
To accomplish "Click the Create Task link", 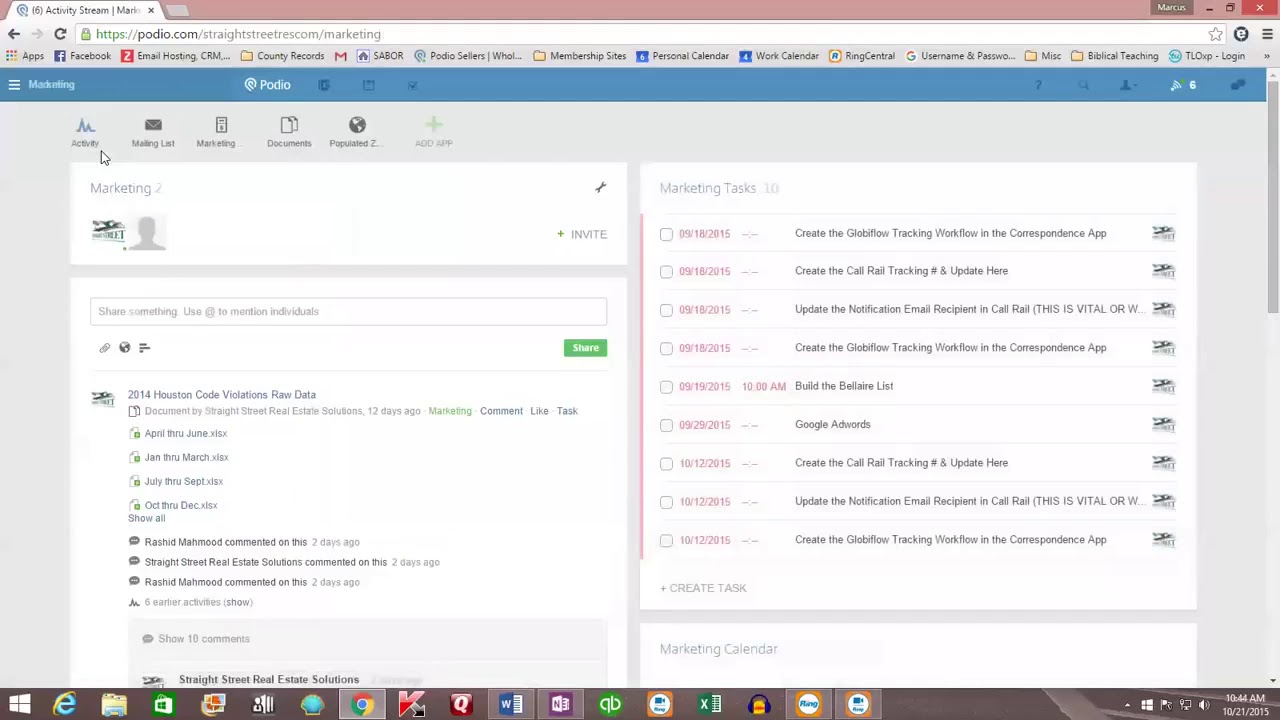I will click(x=703, y=588).
